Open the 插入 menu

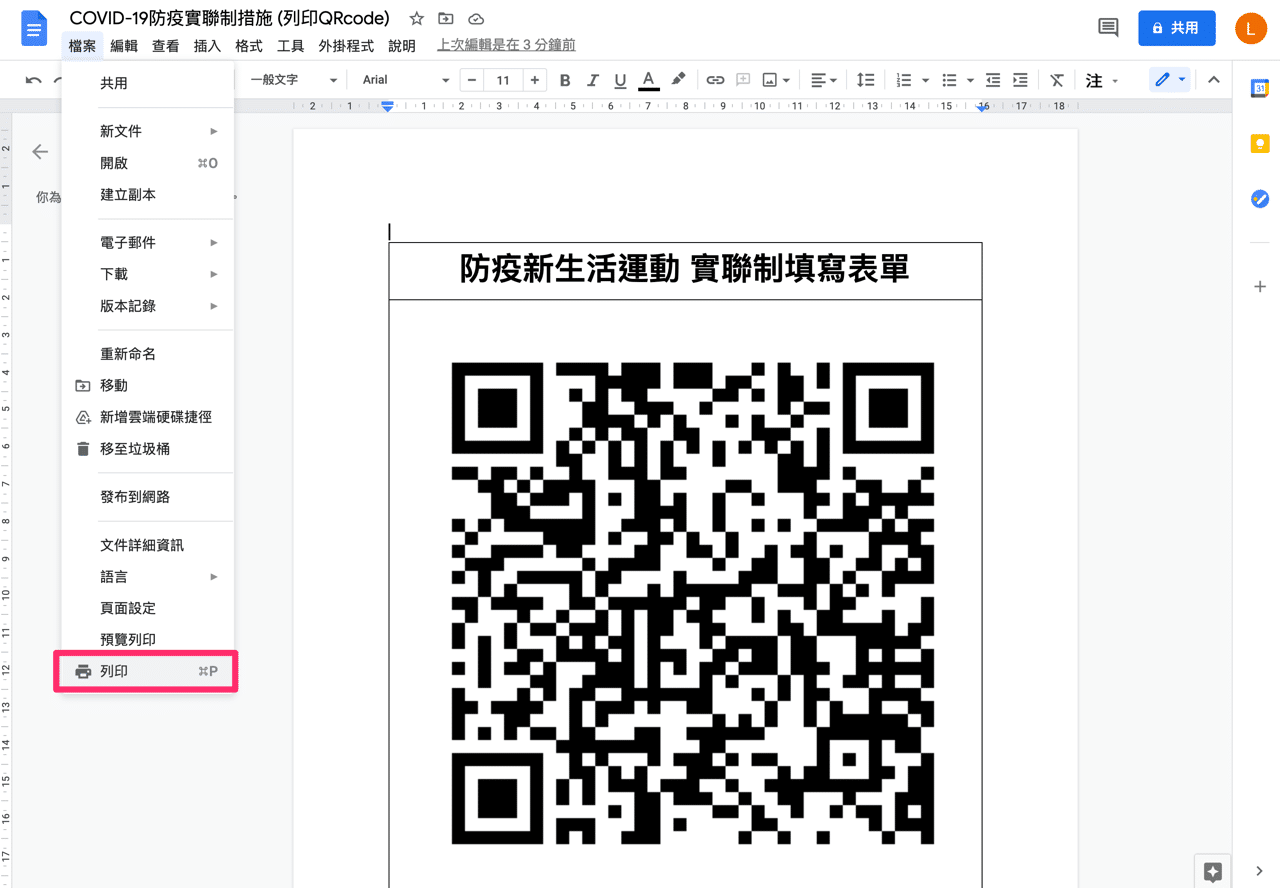tap(207, 46)
